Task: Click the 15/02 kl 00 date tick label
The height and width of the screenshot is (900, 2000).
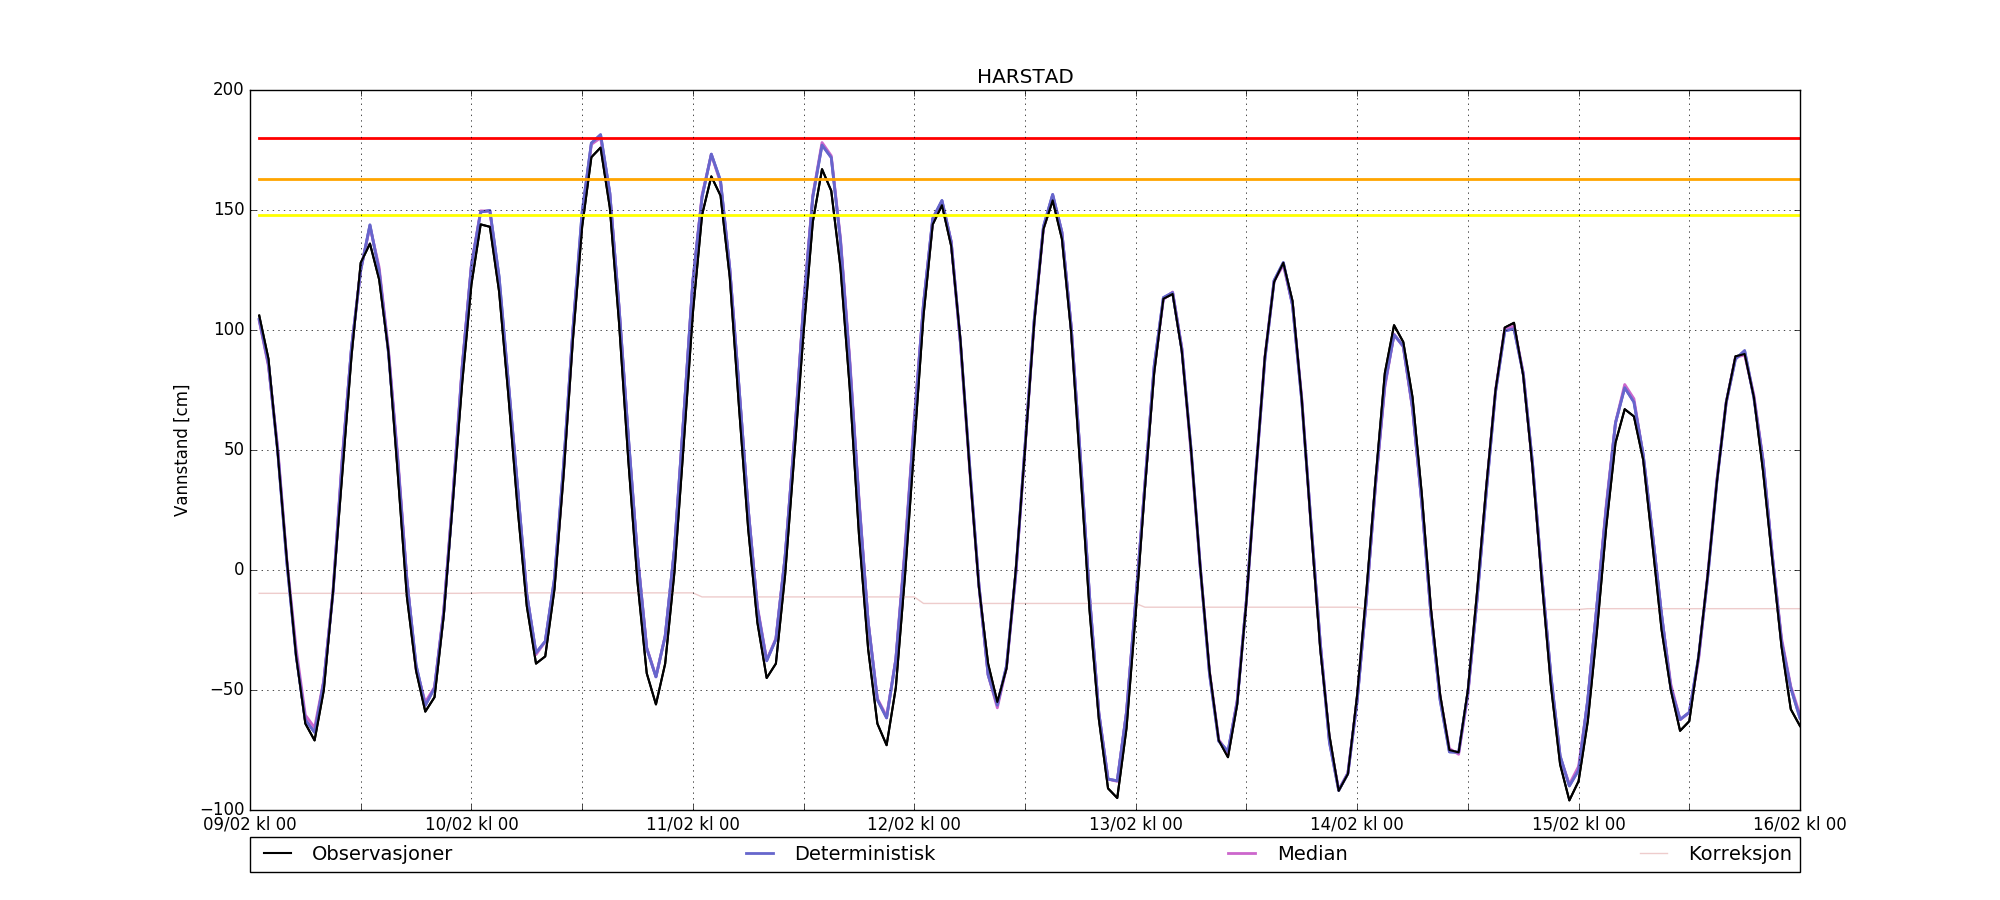Action: 1579,825
